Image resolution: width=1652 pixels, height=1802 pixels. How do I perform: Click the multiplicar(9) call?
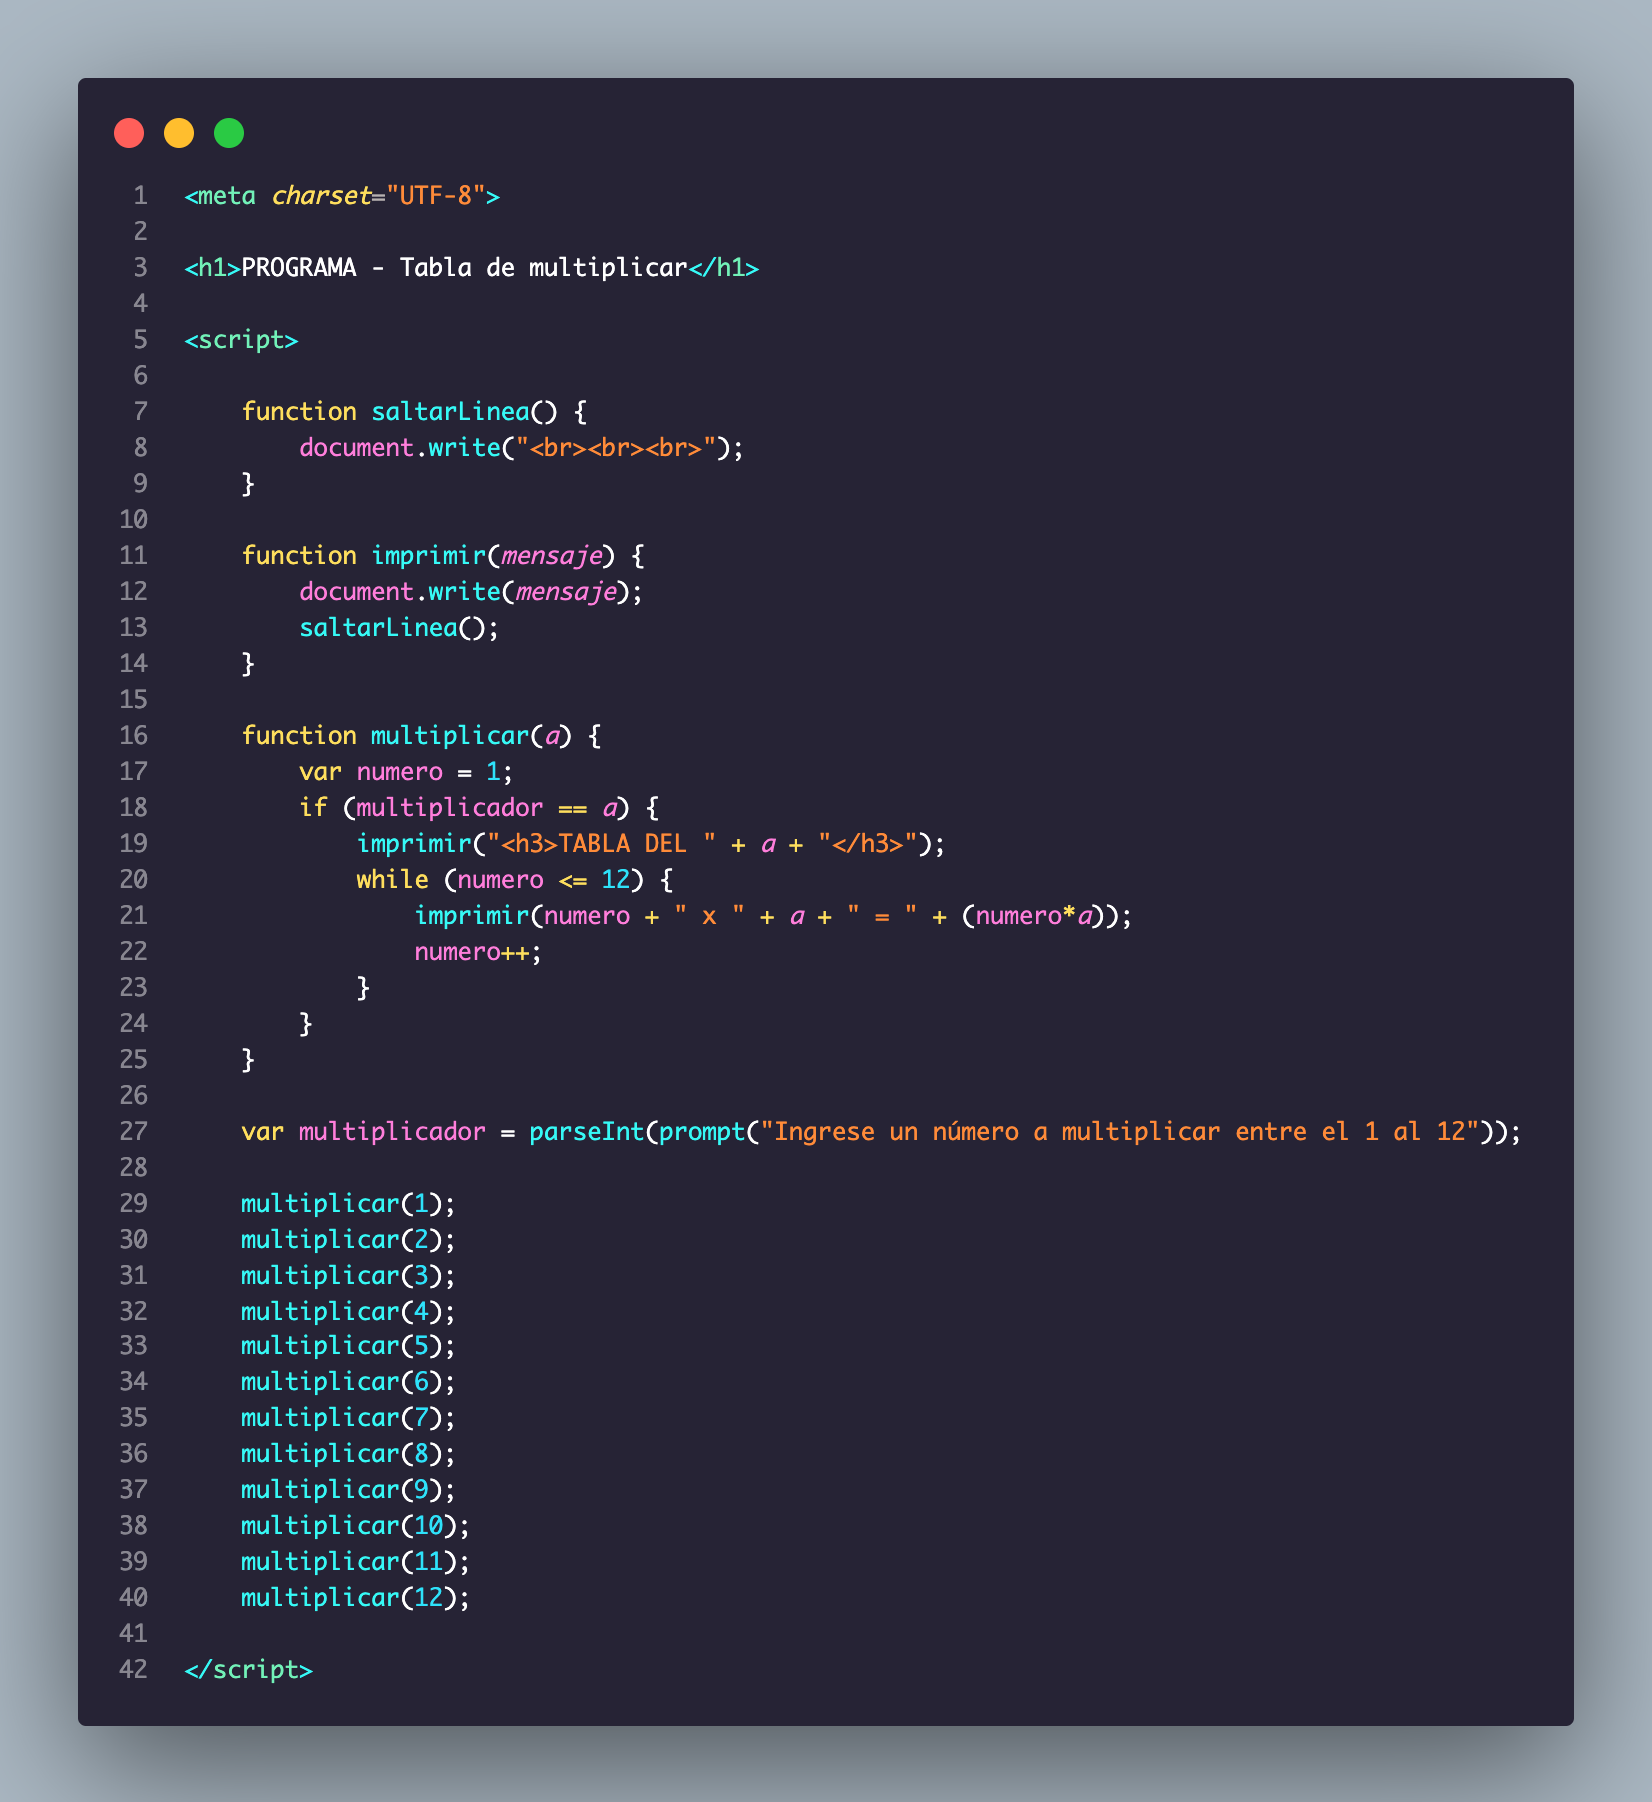click(348, 1490)
